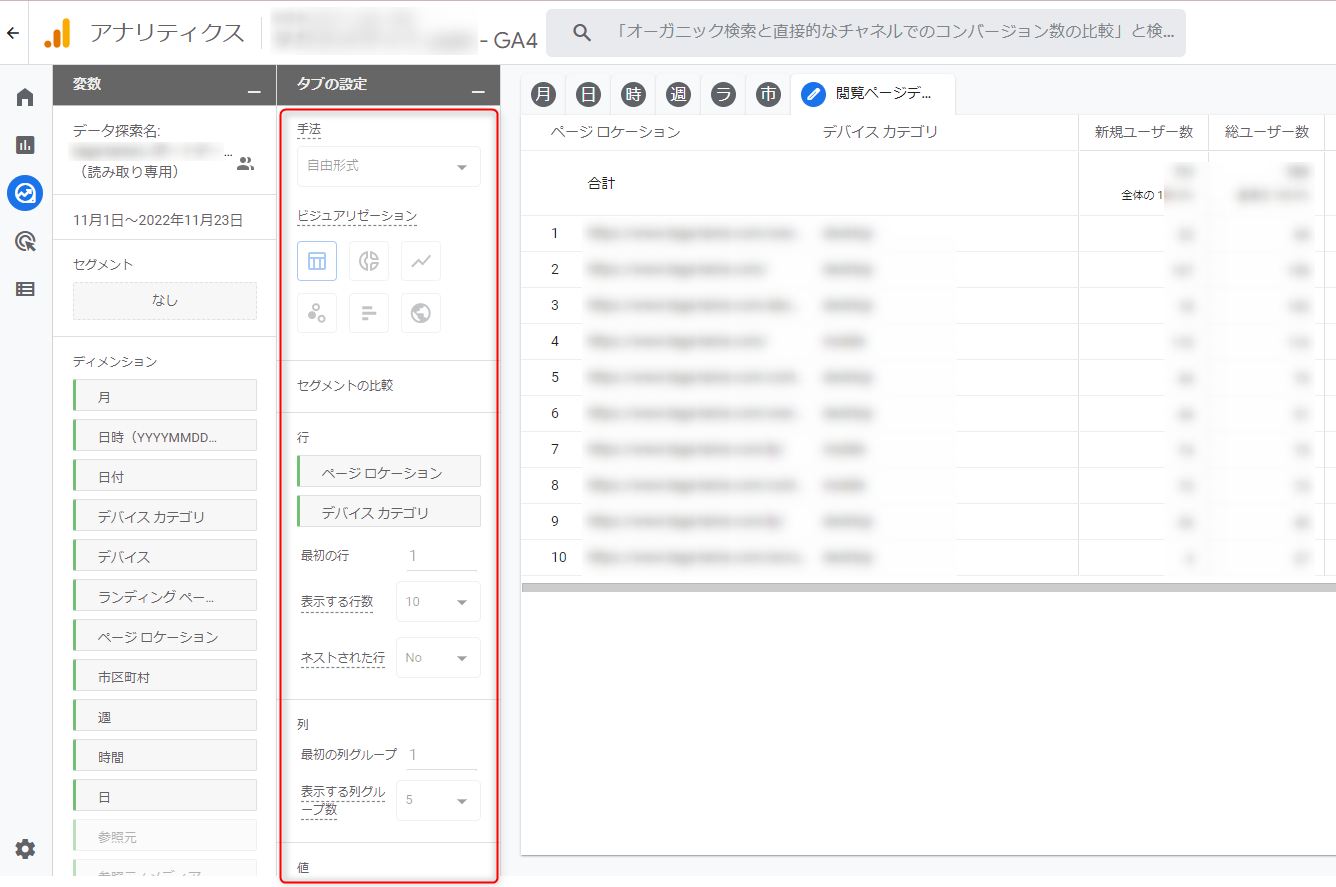Select the ランディング ペー… dimension
Viewport: 1336px width, 887px height.
coord(165,596)
